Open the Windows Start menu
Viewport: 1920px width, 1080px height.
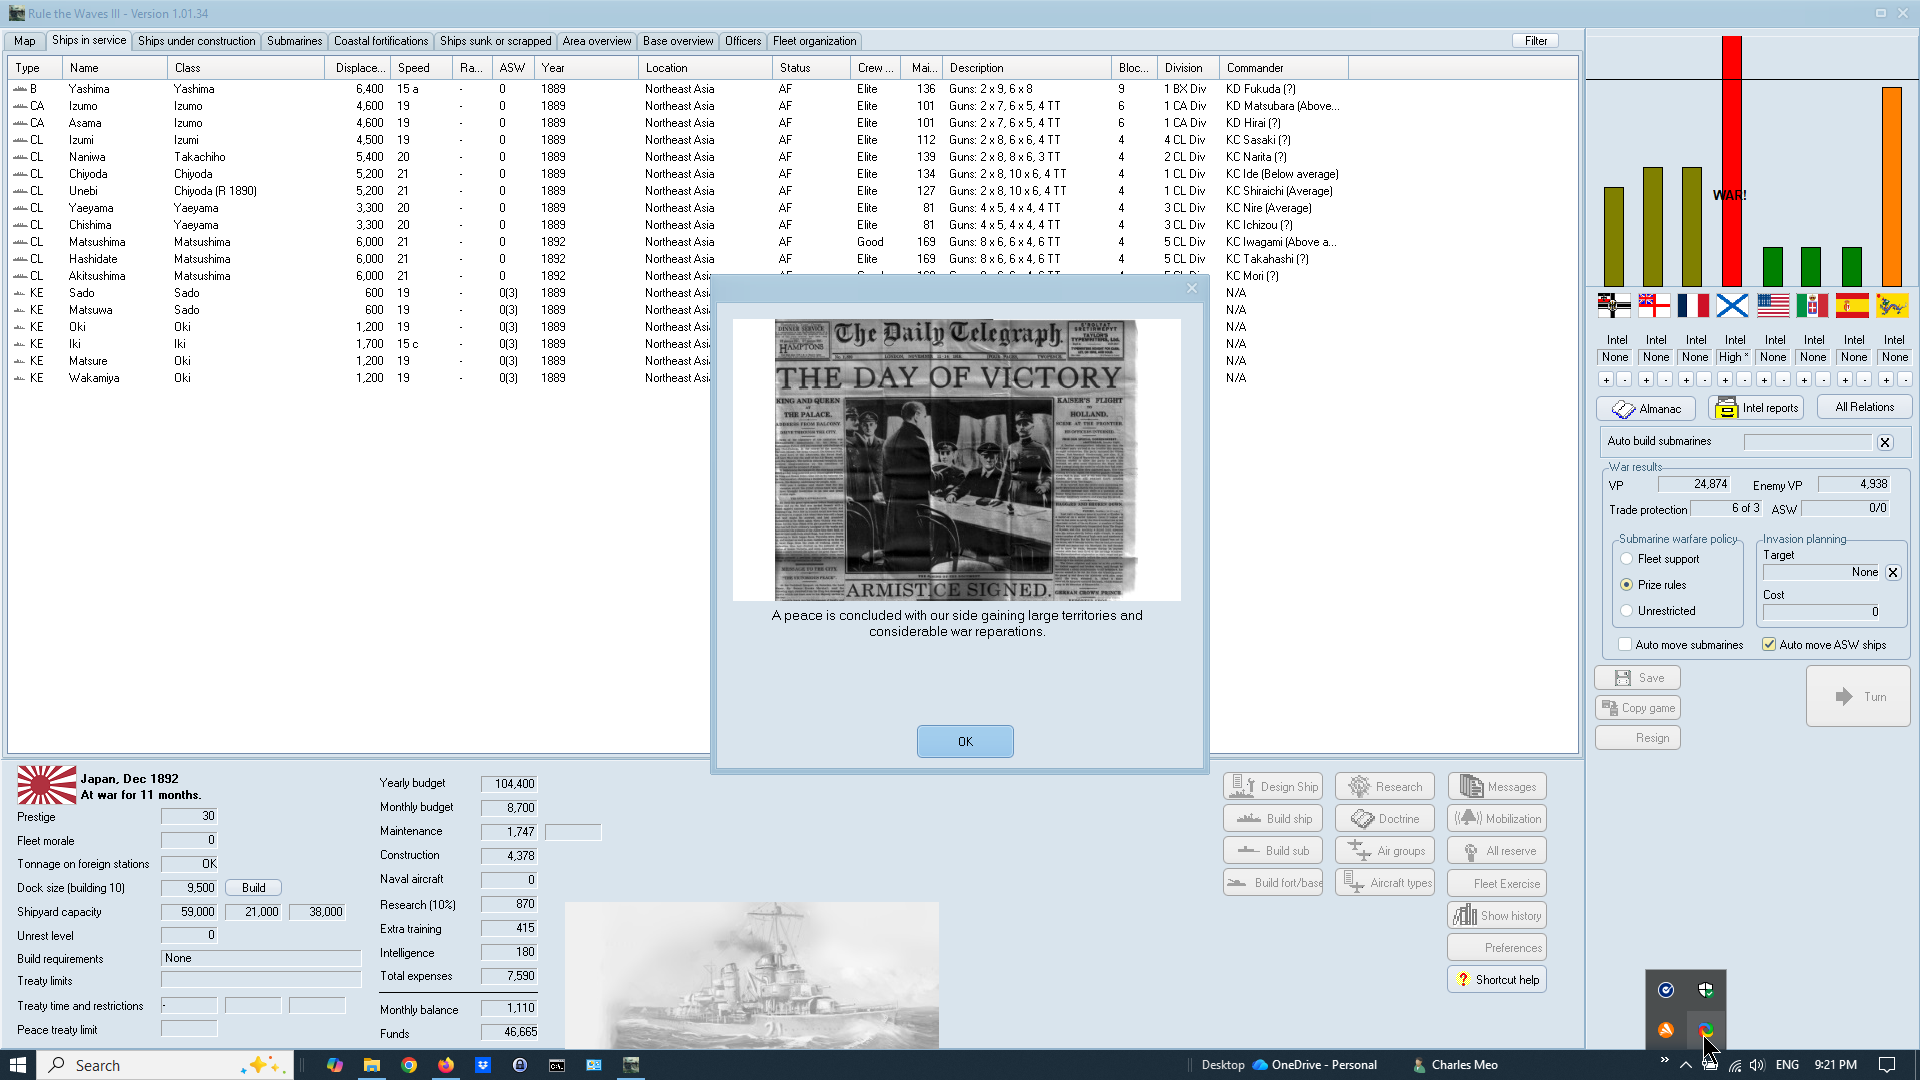(18, 1065)
